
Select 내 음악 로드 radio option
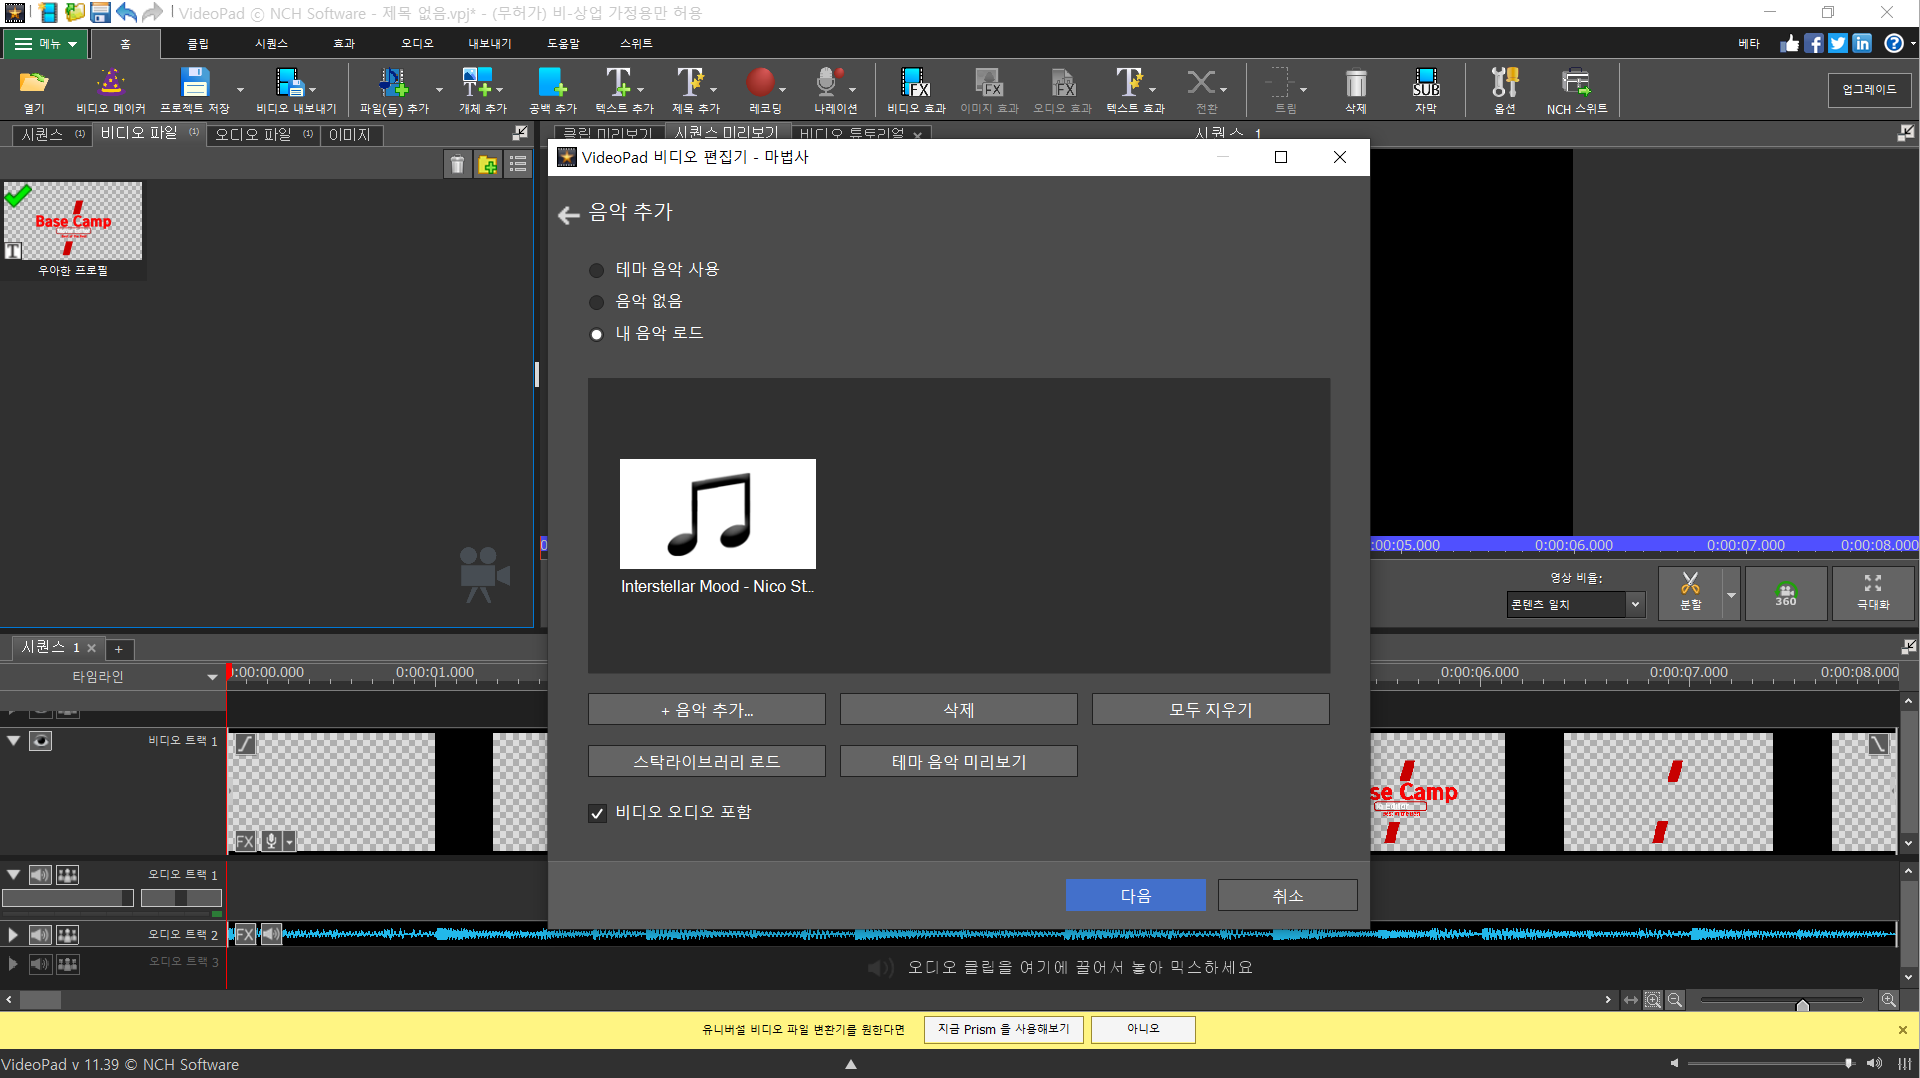[x=596, y=334]
